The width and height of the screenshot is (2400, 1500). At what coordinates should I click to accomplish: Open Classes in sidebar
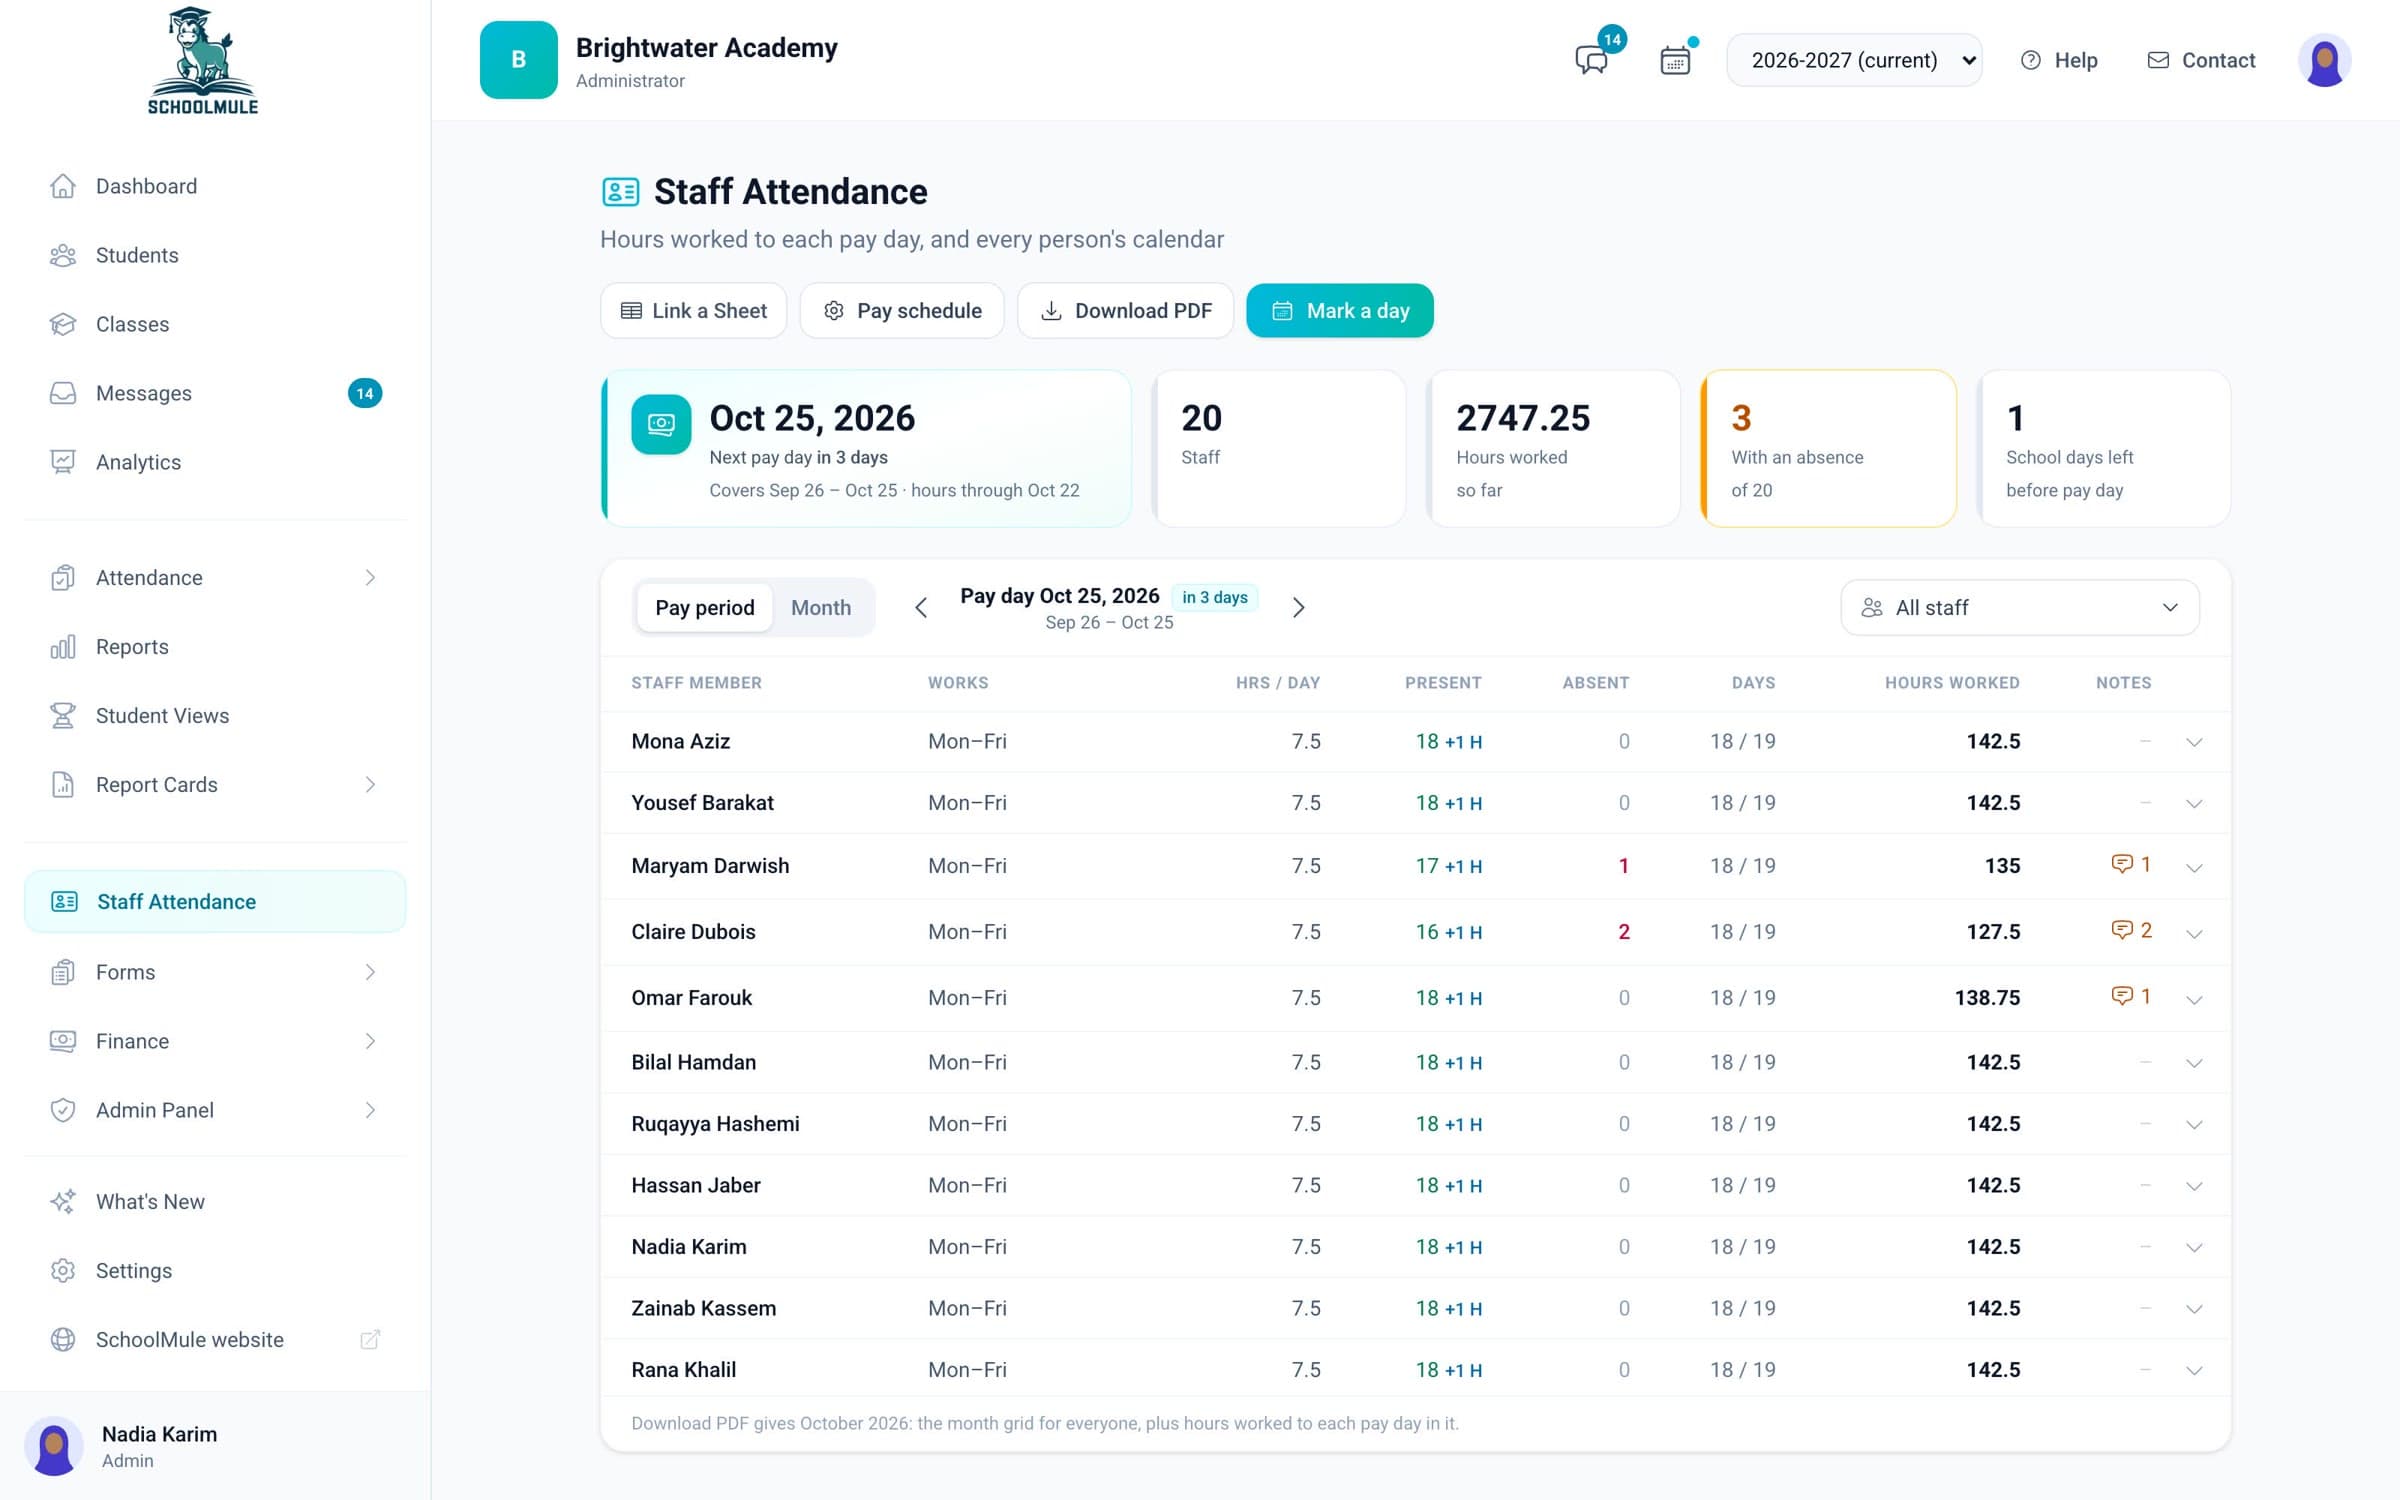tap(215, 324)
